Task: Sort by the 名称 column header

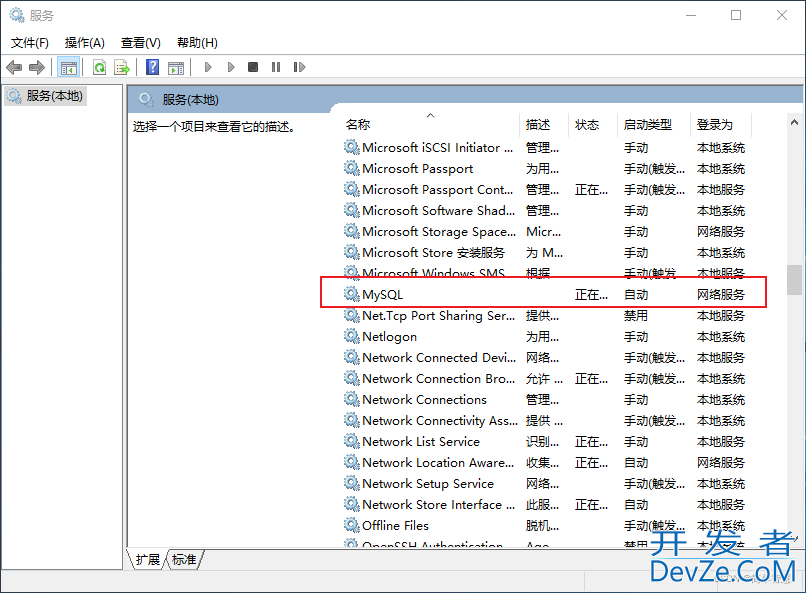Action: (430, 124)
